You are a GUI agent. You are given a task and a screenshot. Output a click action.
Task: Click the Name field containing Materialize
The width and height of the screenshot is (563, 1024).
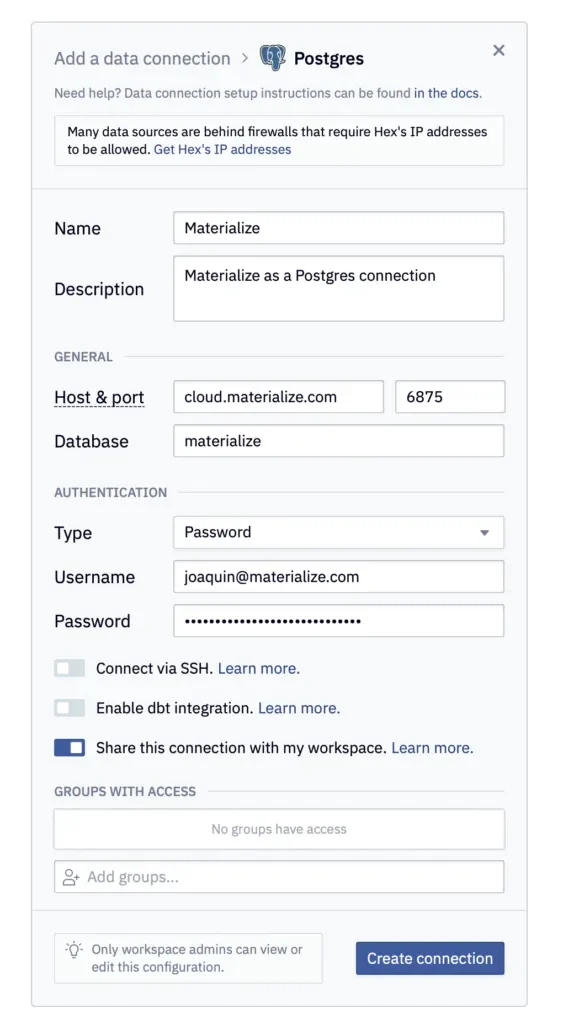pyautogui.click(x=338, y=228)
